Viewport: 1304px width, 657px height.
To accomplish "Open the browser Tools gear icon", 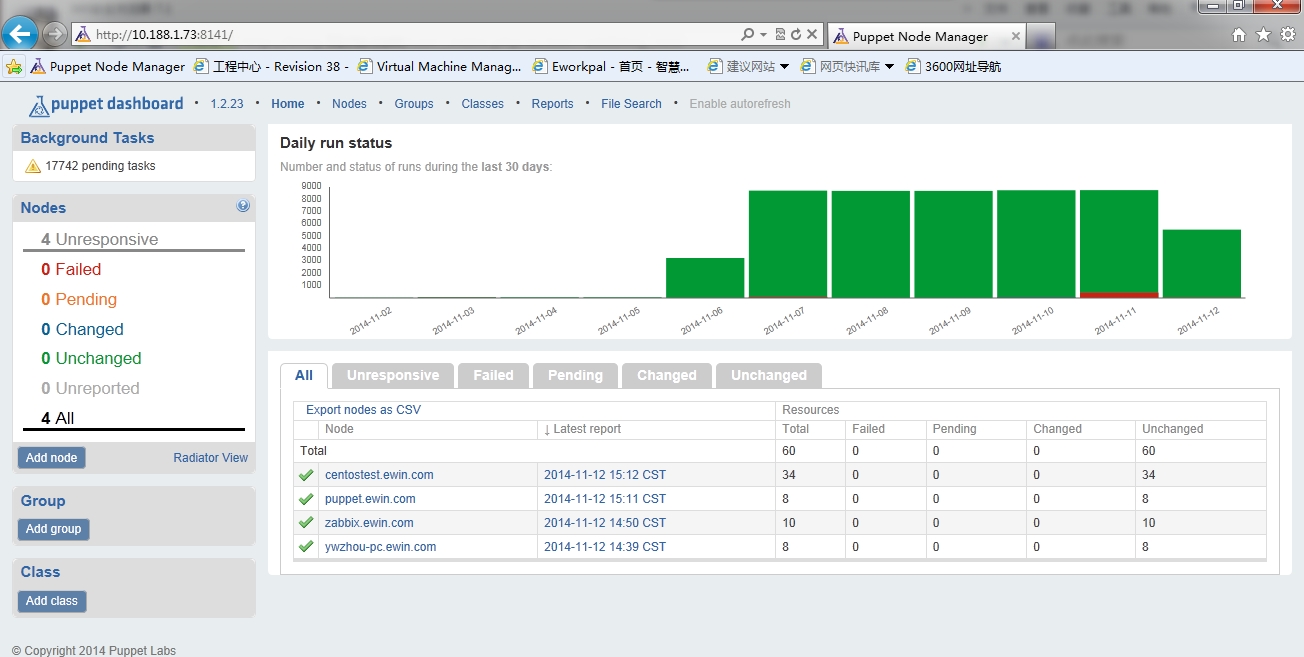I will click(x=1286, y=35).
